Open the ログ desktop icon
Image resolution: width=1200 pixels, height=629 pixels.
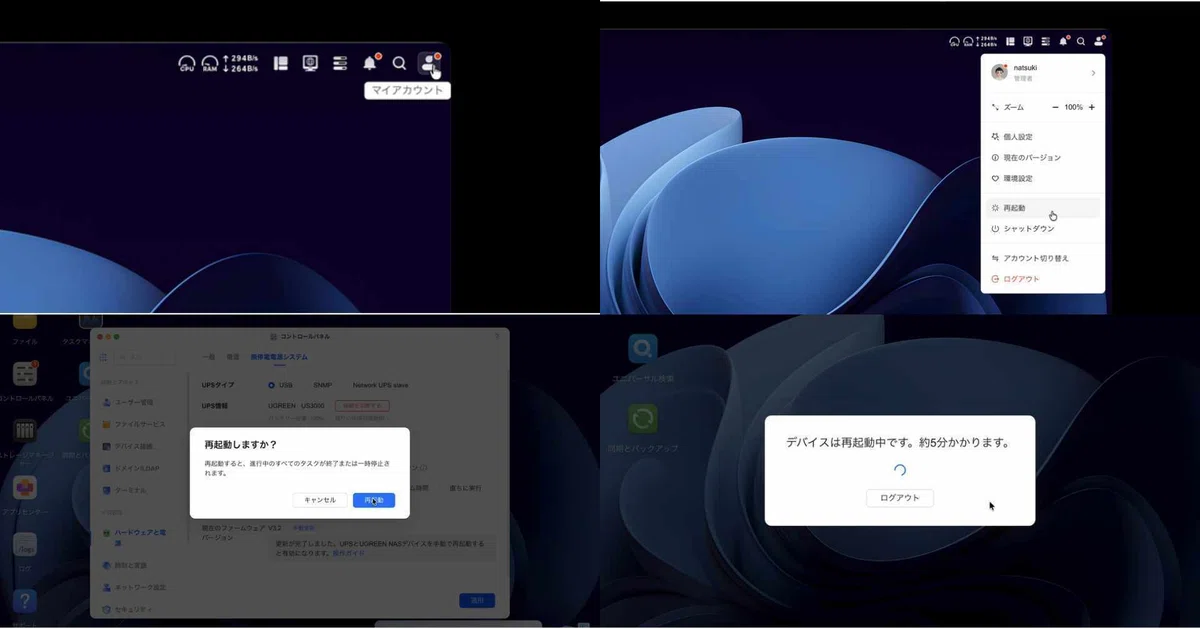(25, 545)
